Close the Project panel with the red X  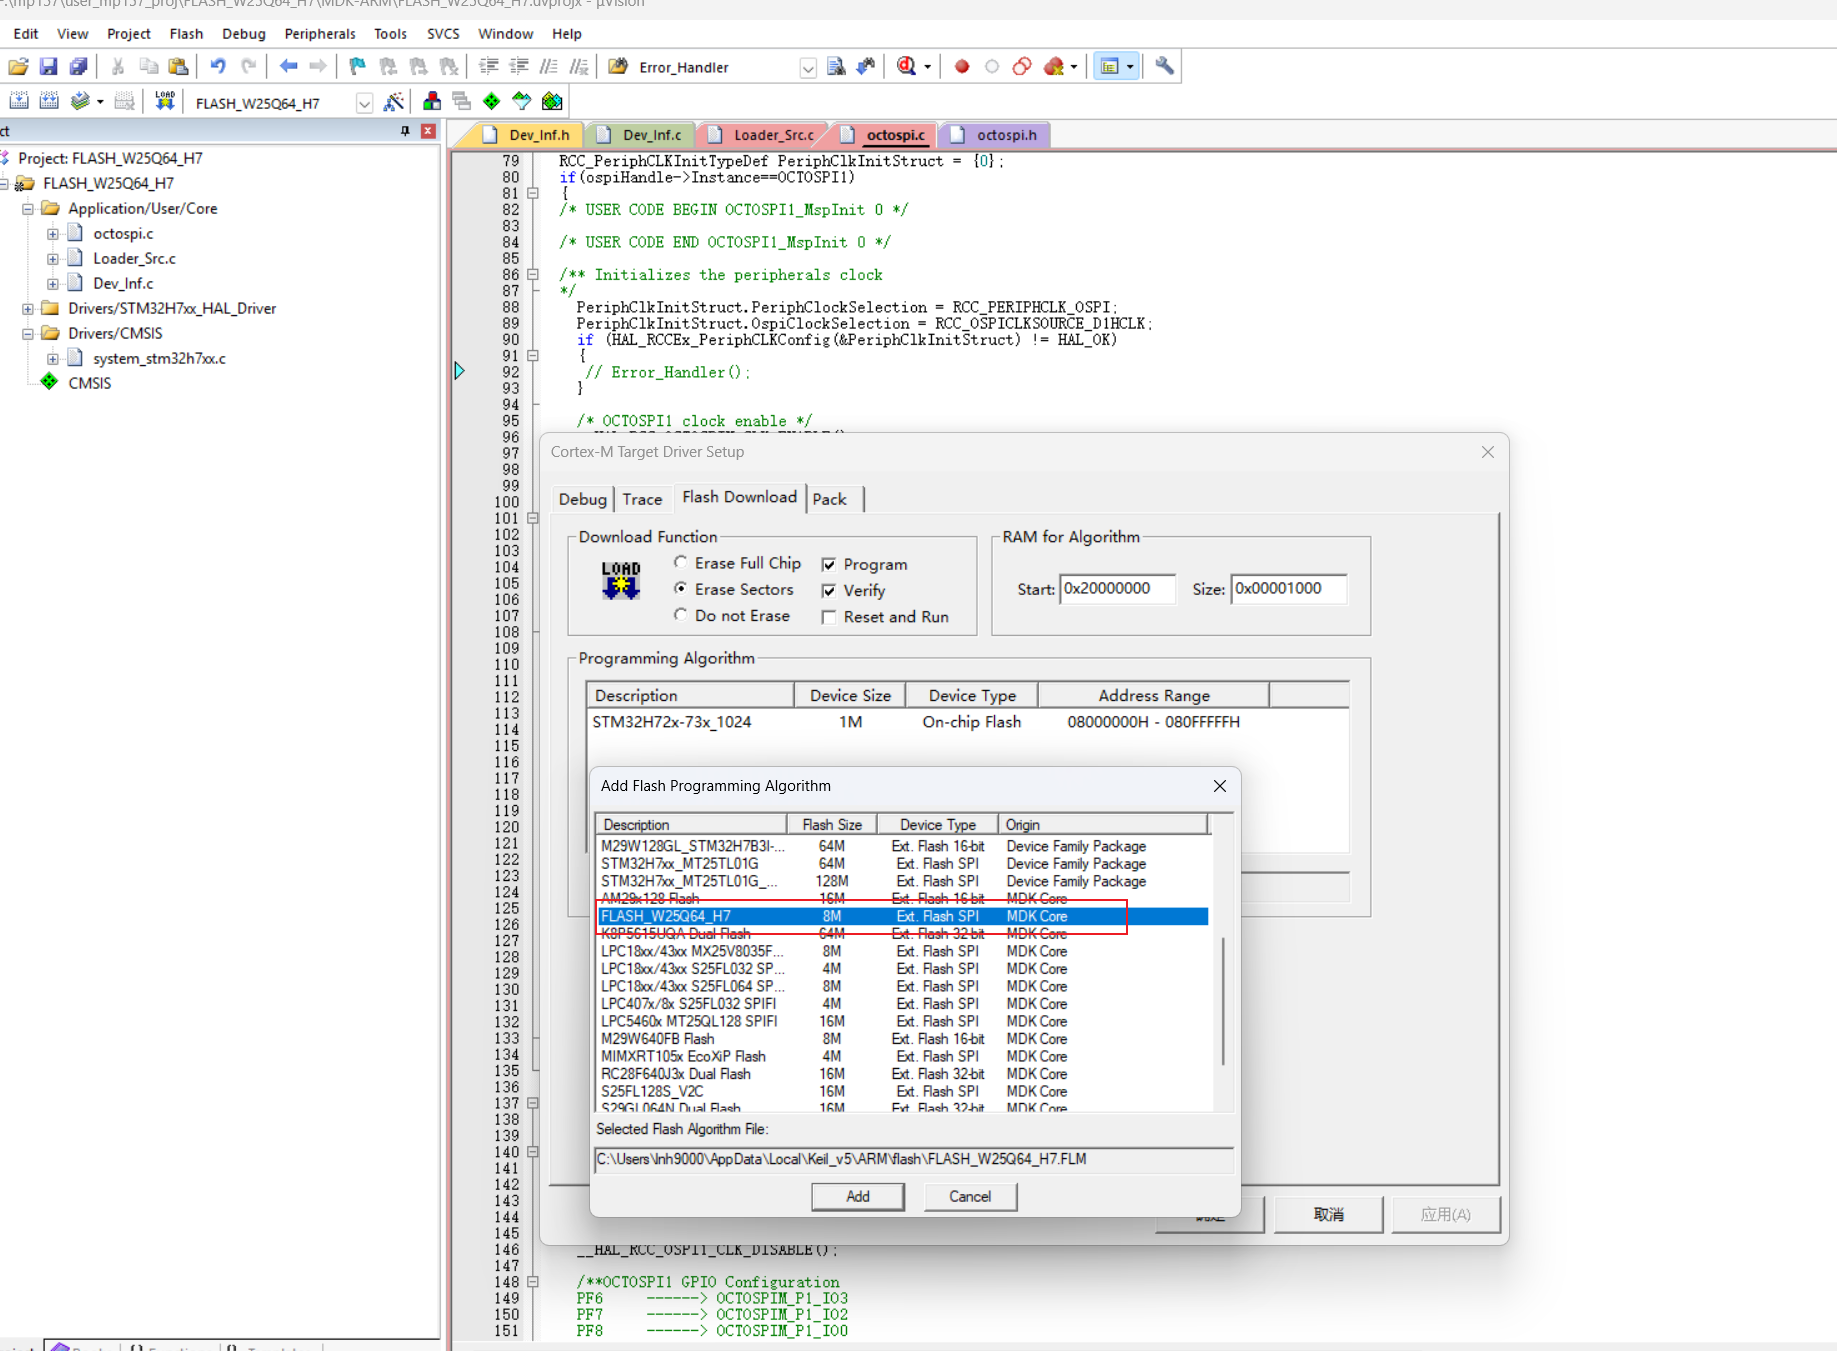[428, 131]
